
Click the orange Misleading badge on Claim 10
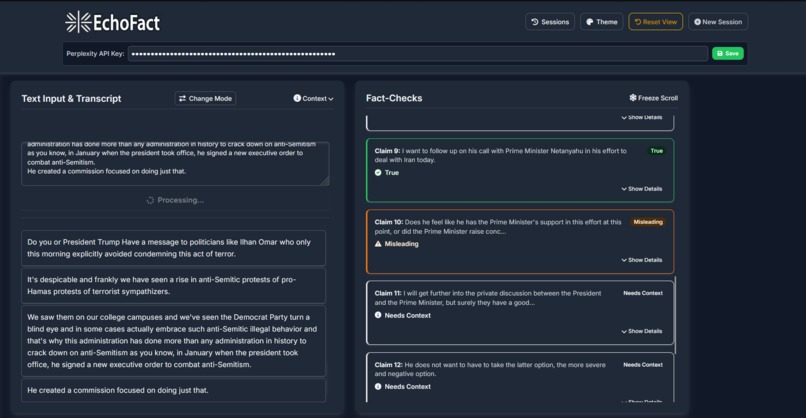coord(648,222)
